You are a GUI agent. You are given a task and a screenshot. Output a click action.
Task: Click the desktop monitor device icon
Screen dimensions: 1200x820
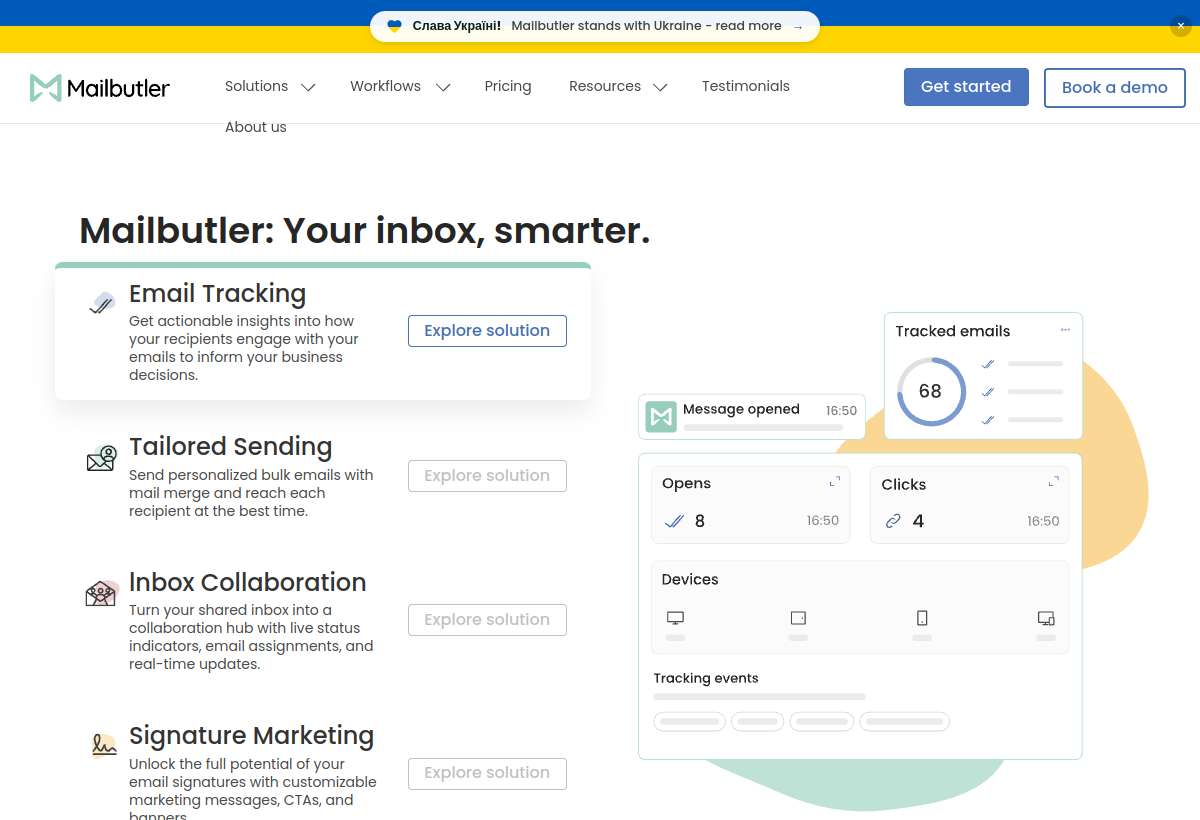tap(675, 618)
